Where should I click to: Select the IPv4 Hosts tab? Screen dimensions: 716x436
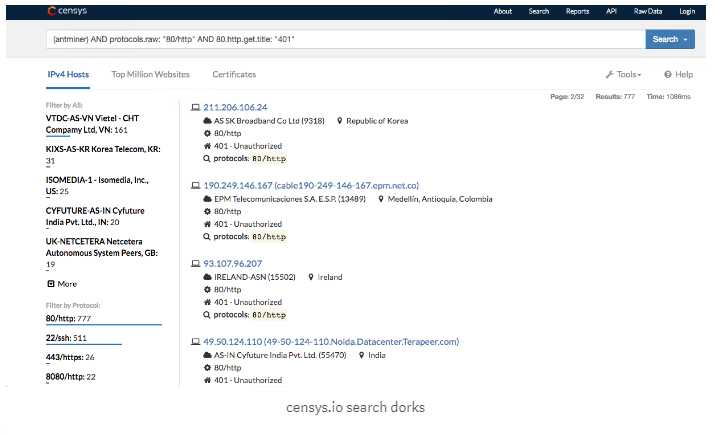pos(68,74)
